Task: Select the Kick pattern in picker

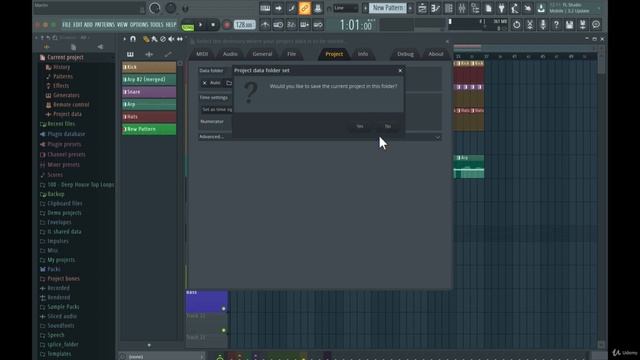Action: [149, 67]
